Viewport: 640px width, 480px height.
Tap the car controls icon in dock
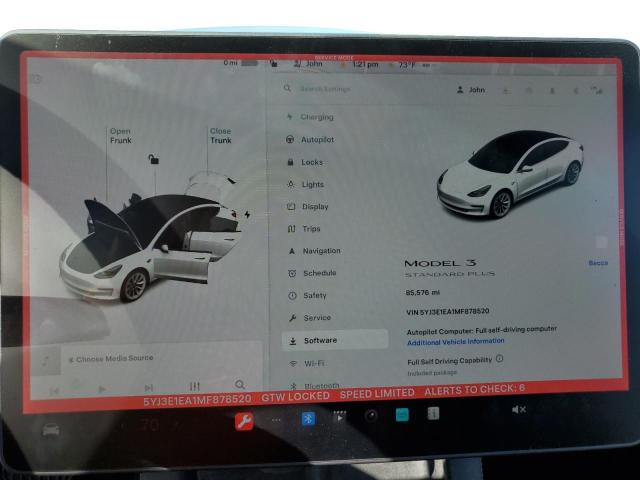tap(50, 428)
